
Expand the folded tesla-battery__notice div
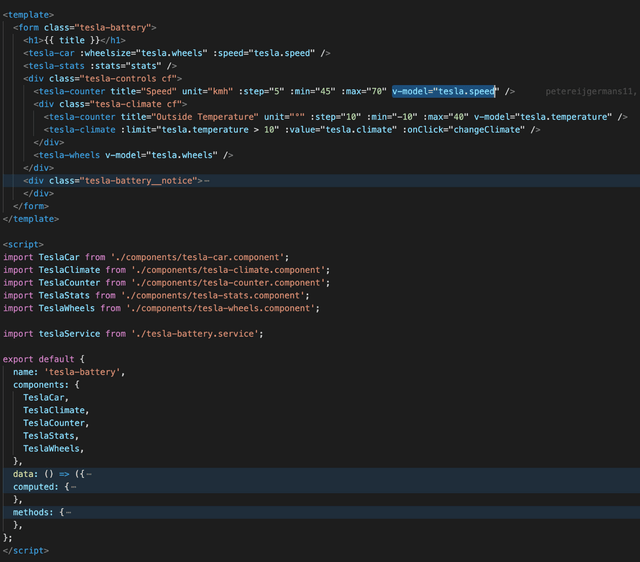coord(207,181)
